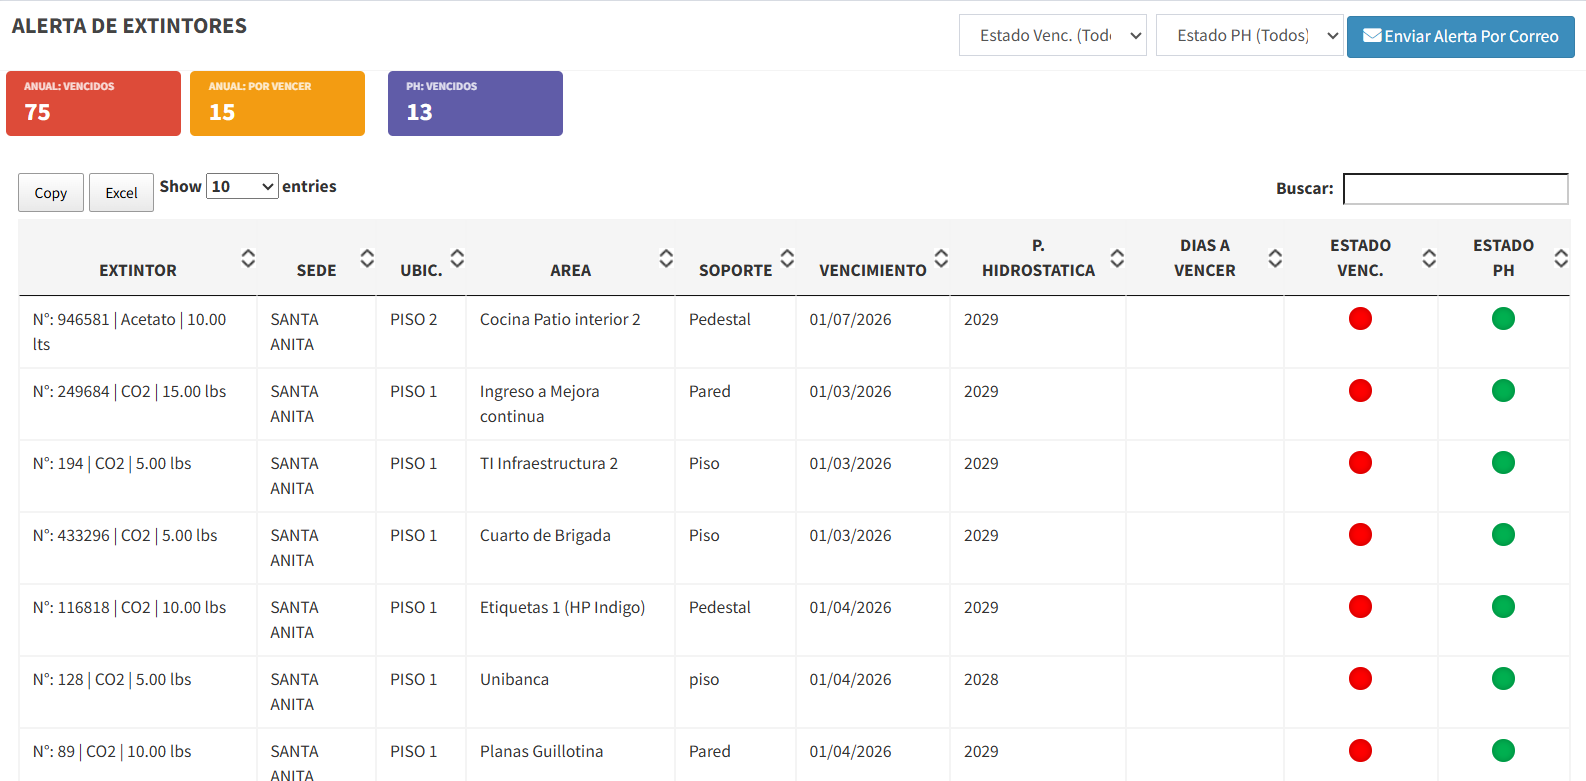Image resolution: width=1586 pixels, height=781 pixels.
Task: Select the Anual: Por Vencer orange card
Action: (x=278, y=103)
